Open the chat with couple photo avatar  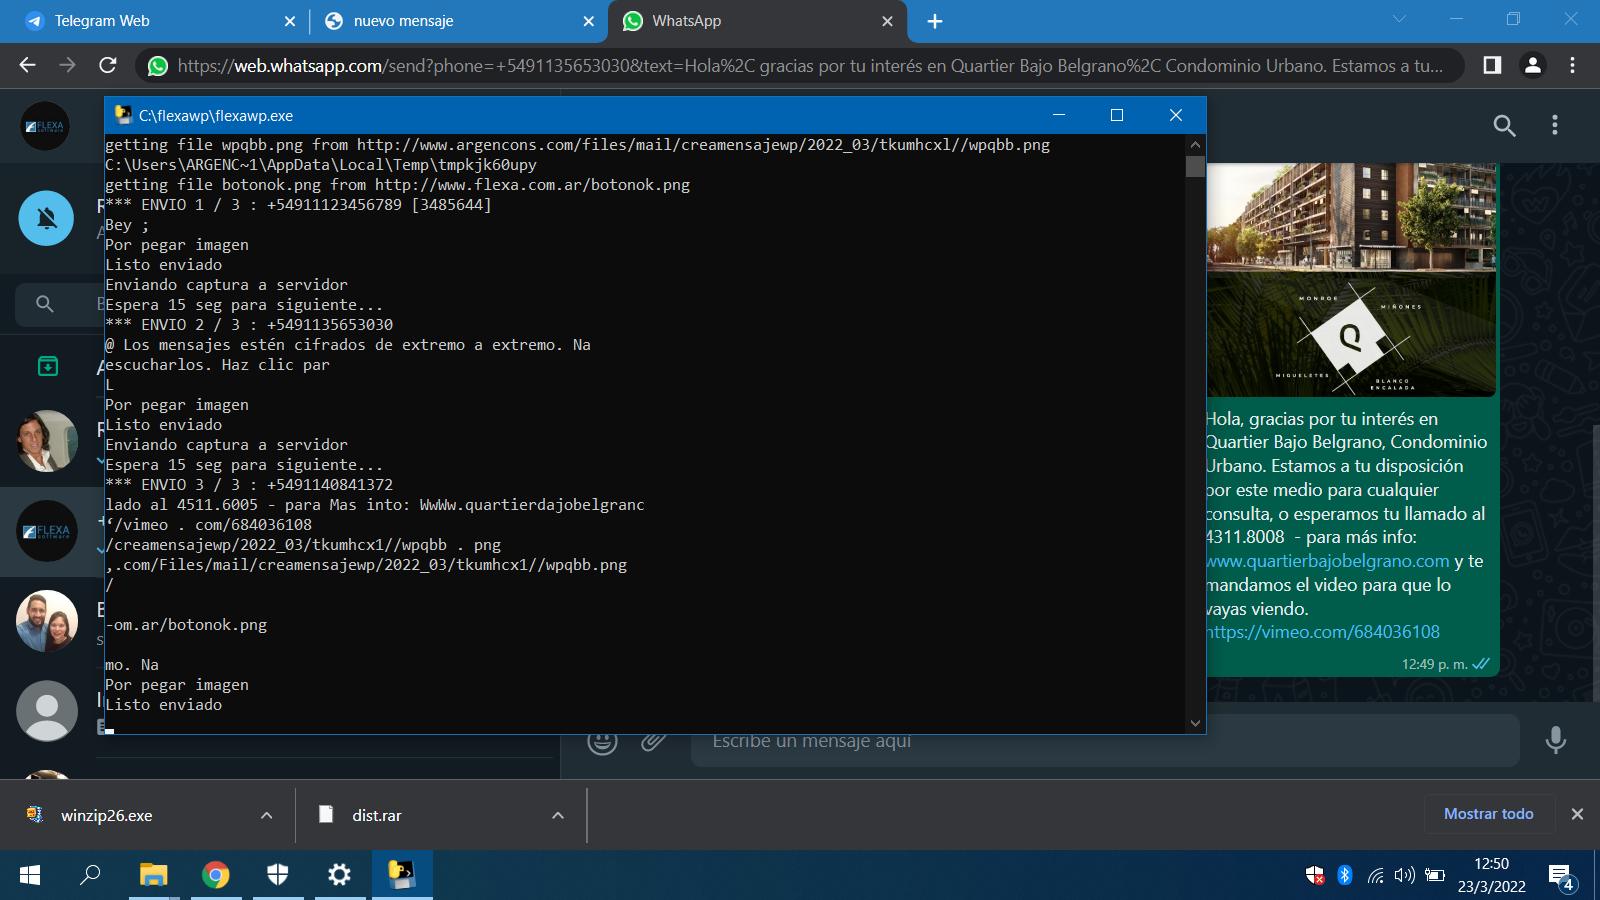tap(46, 621)
